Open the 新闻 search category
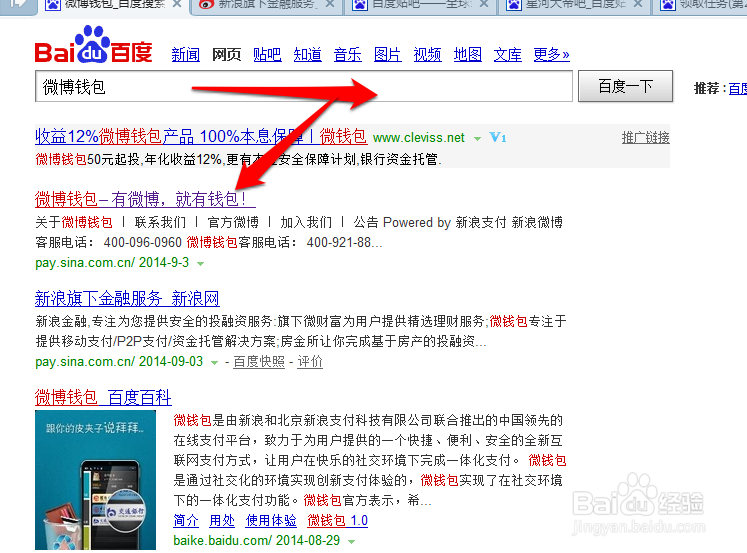This screenshot has width=747, height=553. pyautogui.click(x=186, y=55)
